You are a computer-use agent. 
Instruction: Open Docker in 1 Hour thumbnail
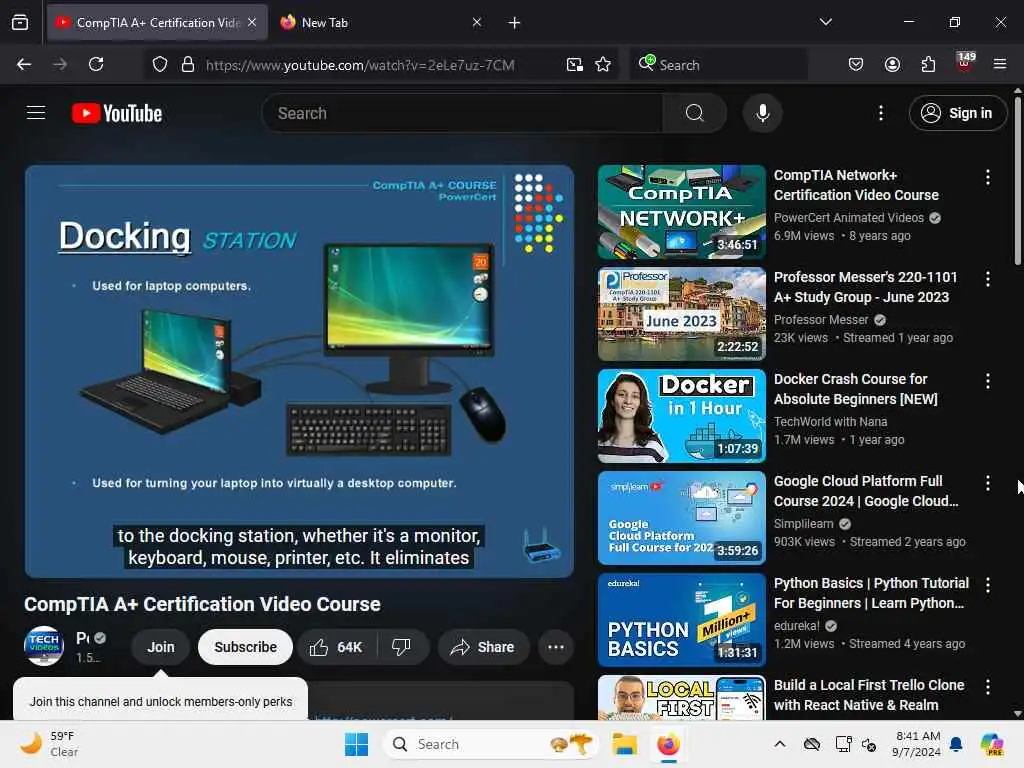coord(681,415)
